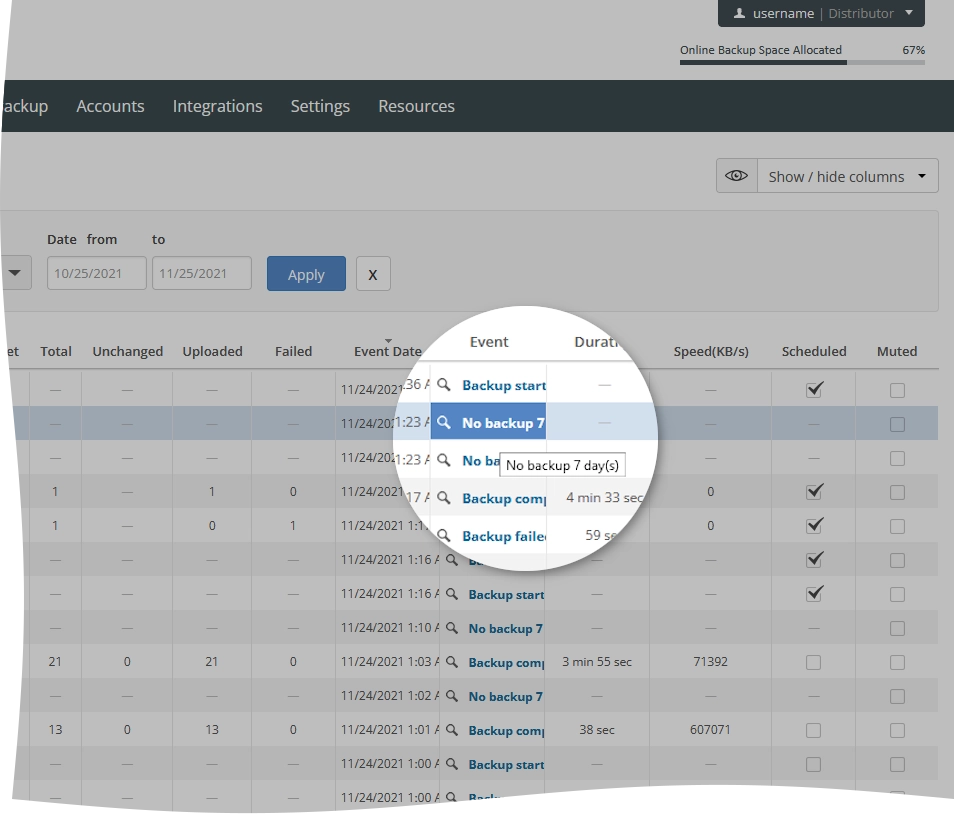Click the 71392 speed value
This screenshot has height=814, width=954.
pos(711,661)
